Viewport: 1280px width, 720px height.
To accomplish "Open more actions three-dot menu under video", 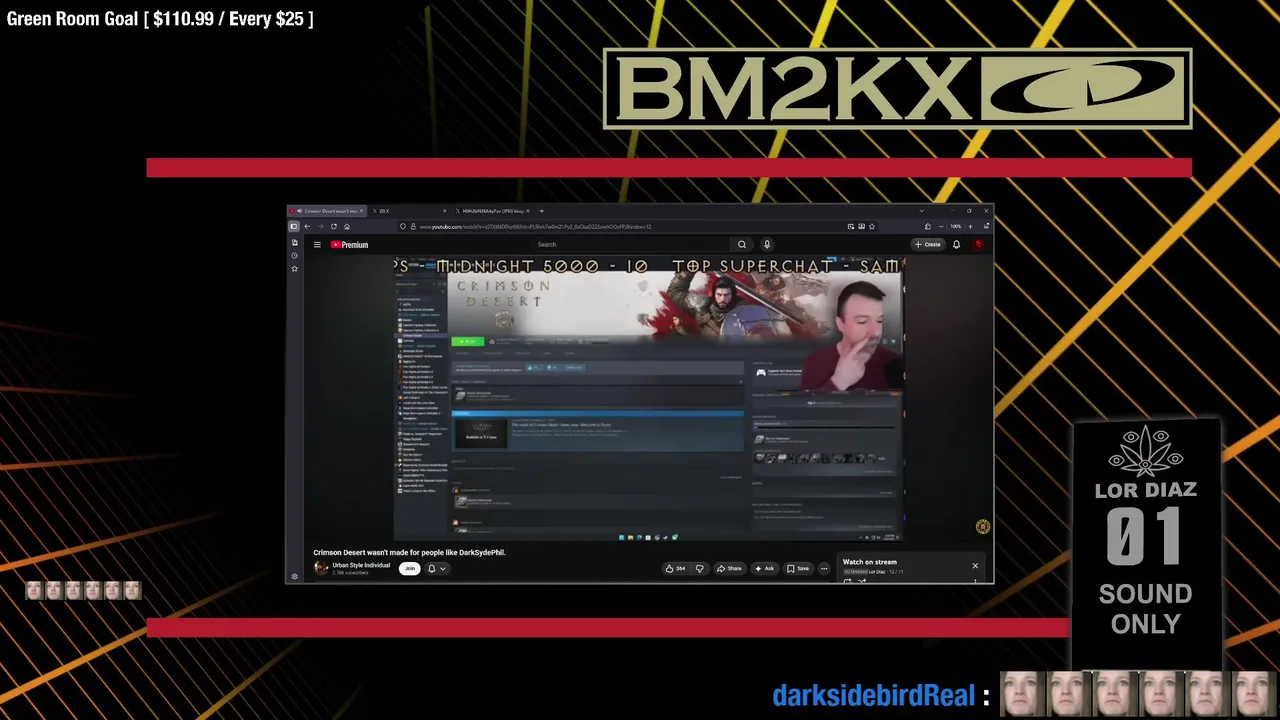I will (824, 568).
